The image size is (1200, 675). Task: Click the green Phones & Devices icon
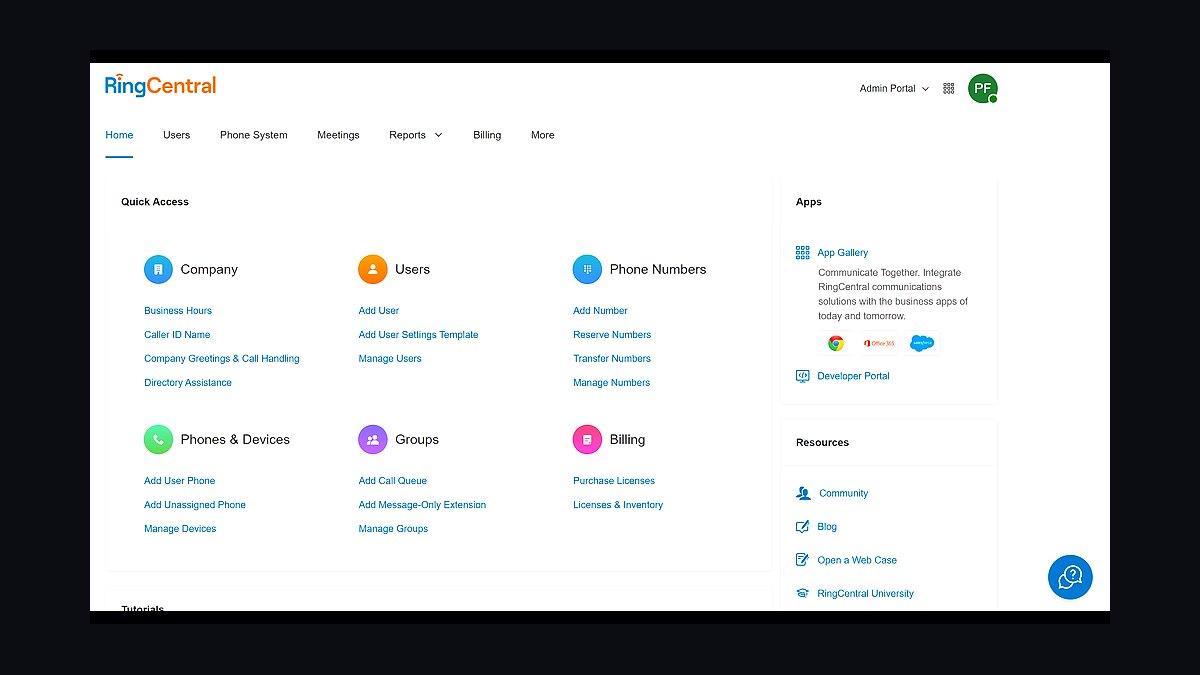[x=158, y=439]
